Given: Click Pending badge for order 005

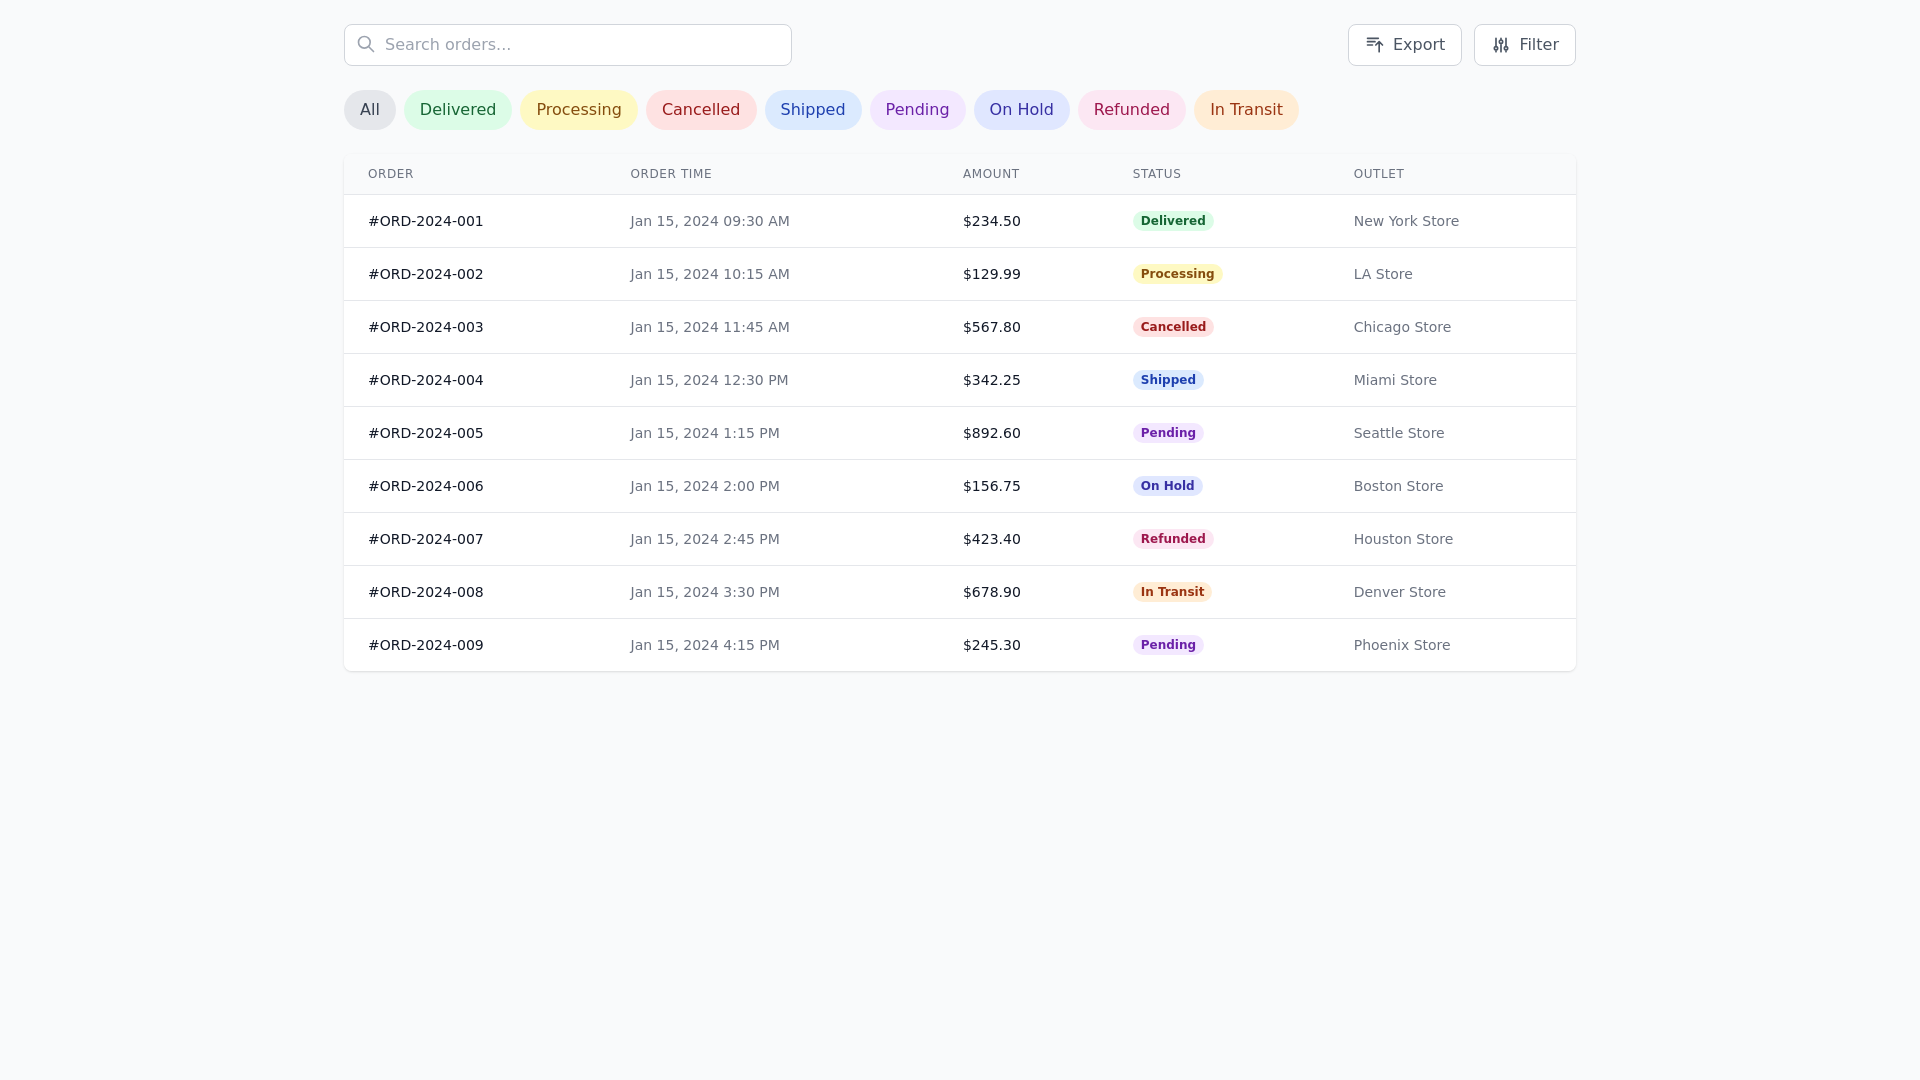Looking at the screenshot, I should click(x=1168, y=433).
